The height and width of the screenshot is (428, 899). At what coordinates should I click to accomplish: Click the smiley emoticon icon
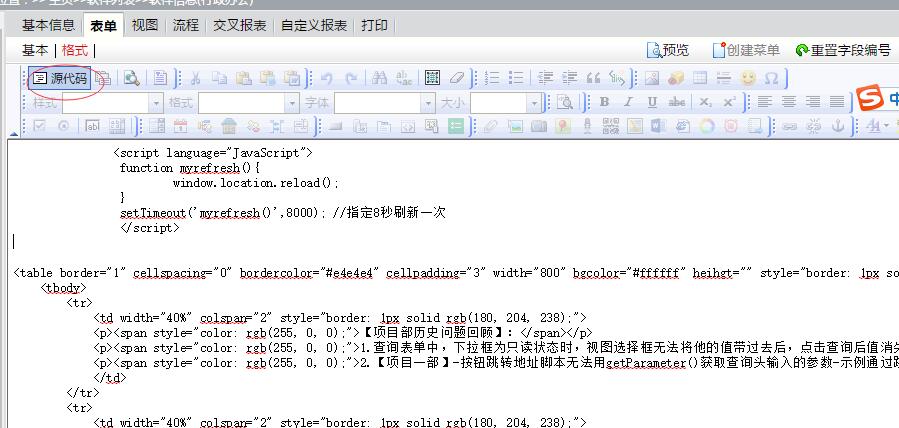tap(748, 78)
